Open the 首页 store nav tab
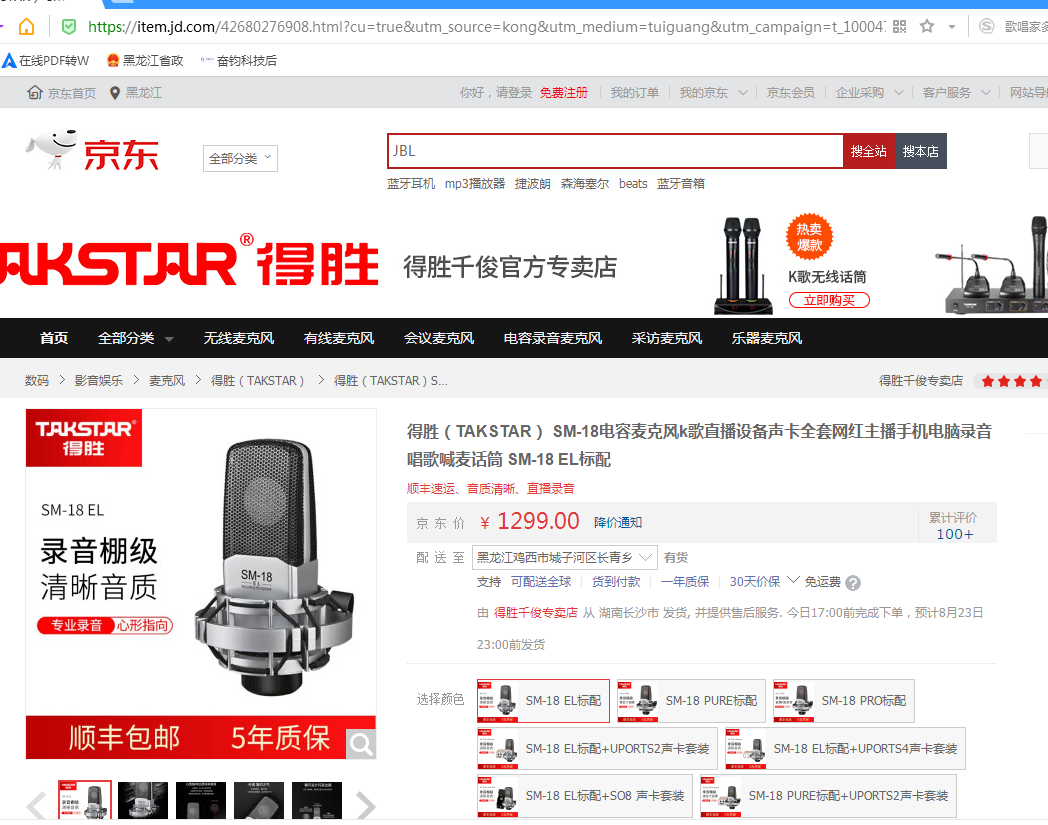 (x=53, y=338)
